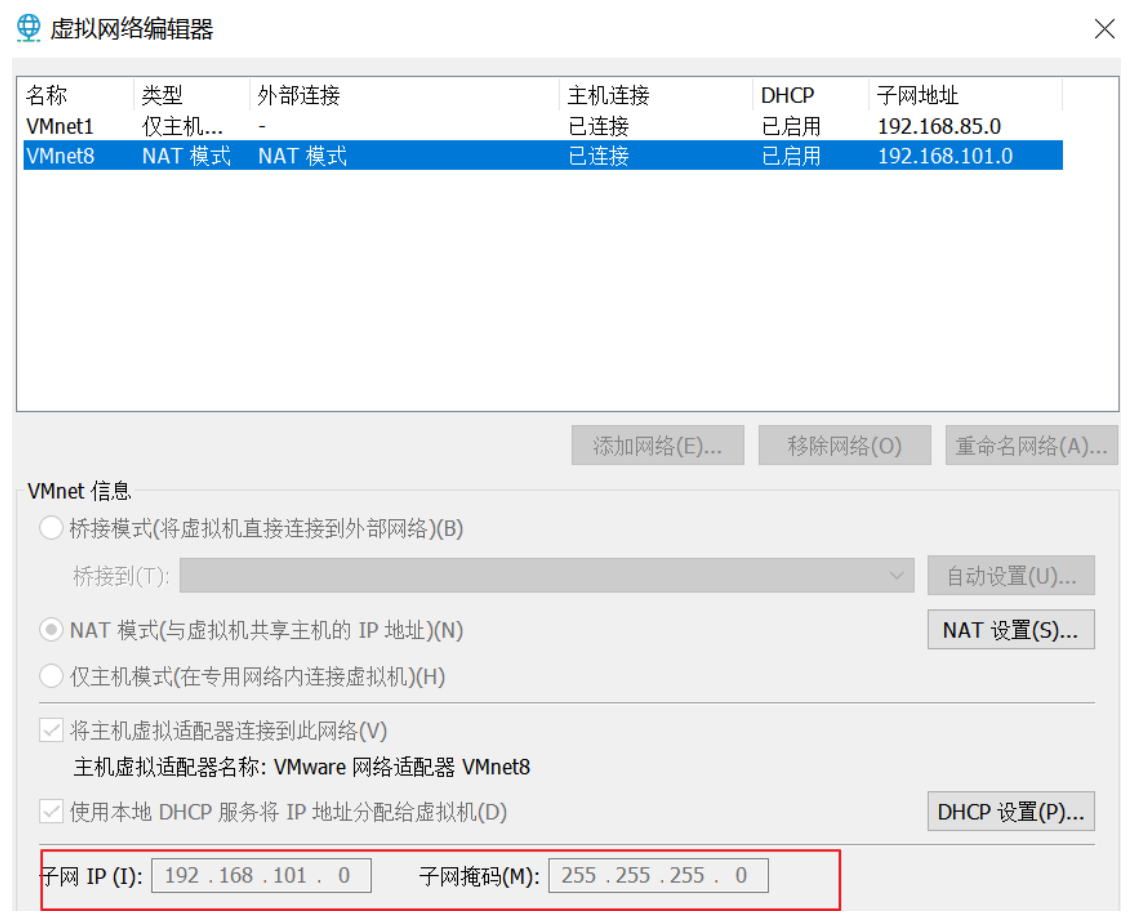The height and width of the screenshot is (922, 1129).
Task: Open NAT 设置(S)... dialog
Action: pos(1011,630)
